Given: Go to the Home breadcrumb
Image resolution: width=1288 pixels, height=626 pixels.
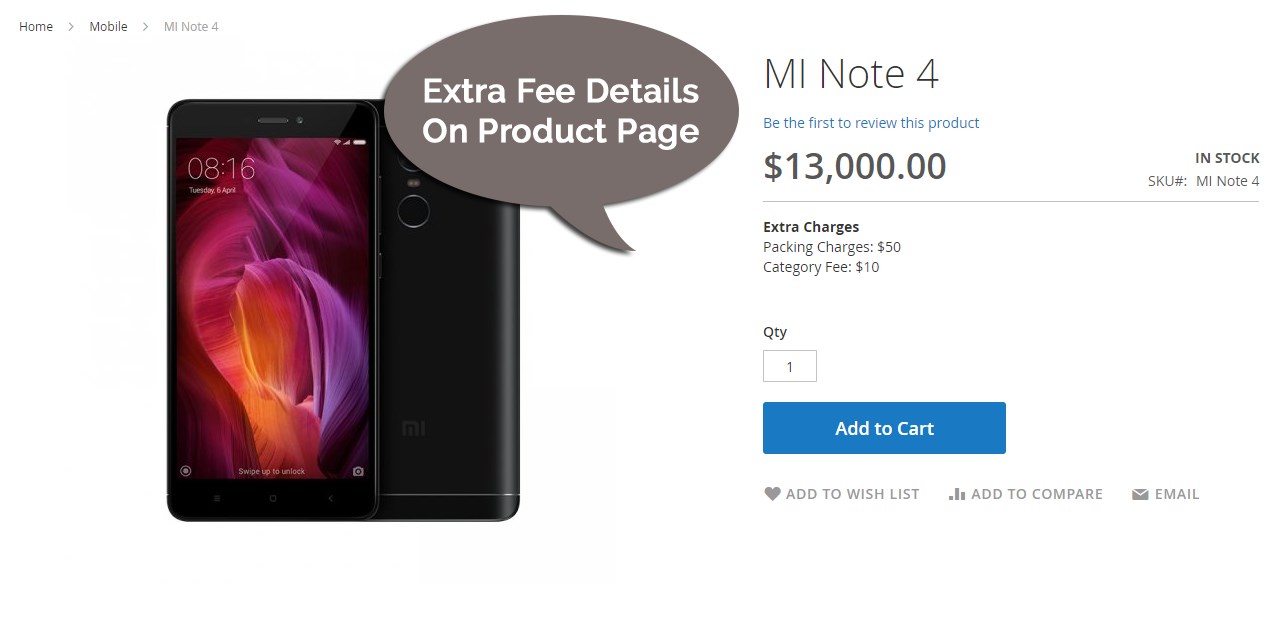Looking at the screenshot, I should (36, 27).
